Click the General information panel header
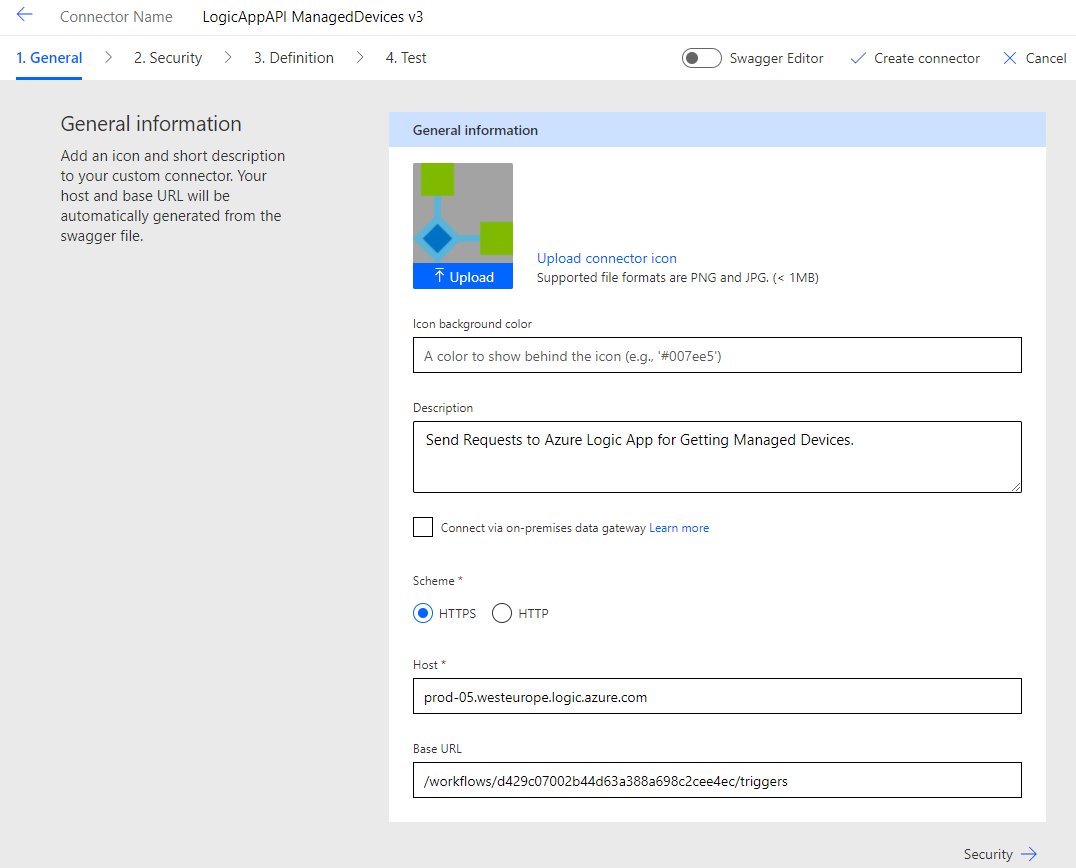 pyautogui.click(x=717, y=130)
